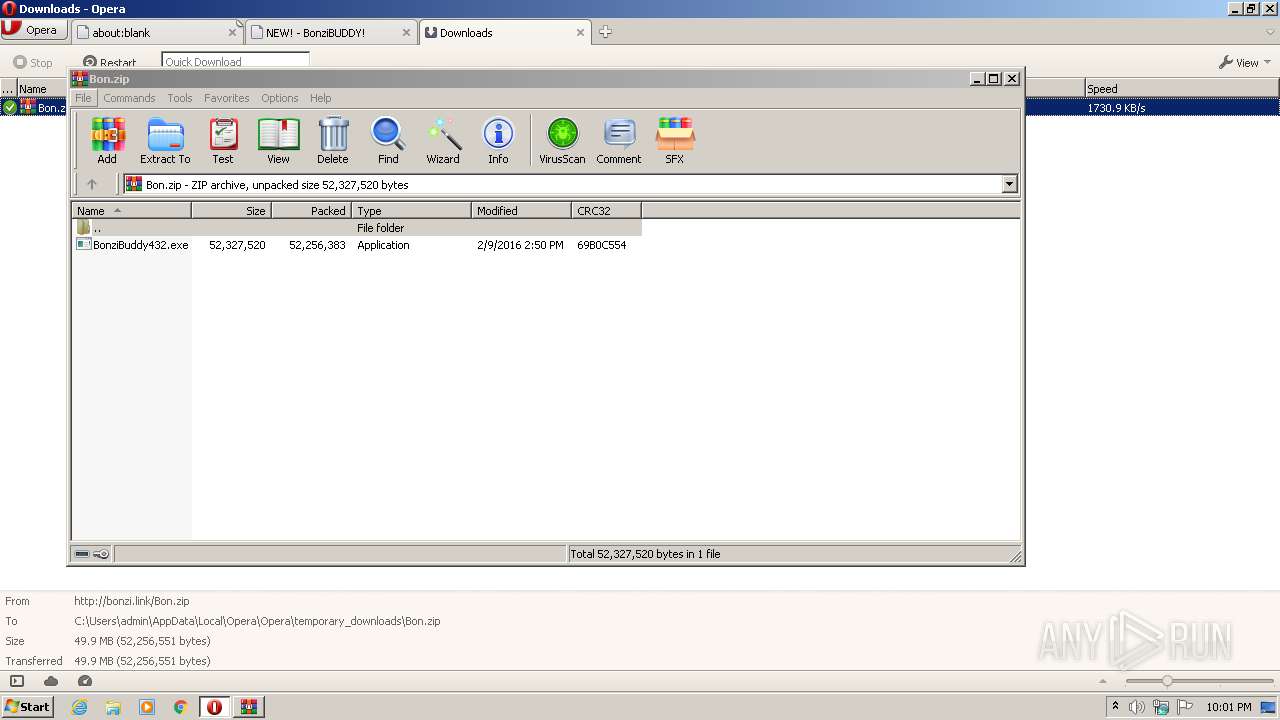Click the network tray icon
This screenshot has width=1280, height=720.
1161,707
